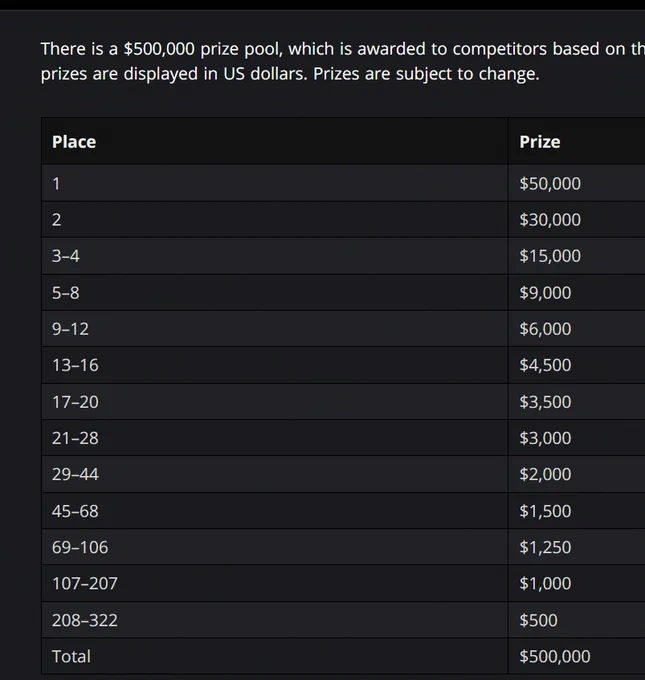Select the $30,000 prize cell
645x680 pixels.
[550, 220]
